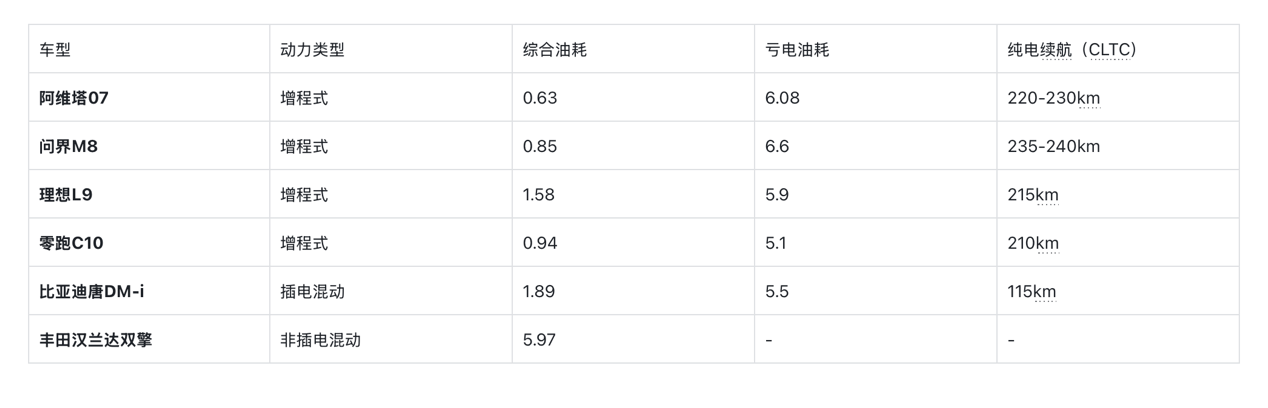Select the 问界M8 model name cell
Screen dimensions: 1268x408
click(x=69, y=147)
